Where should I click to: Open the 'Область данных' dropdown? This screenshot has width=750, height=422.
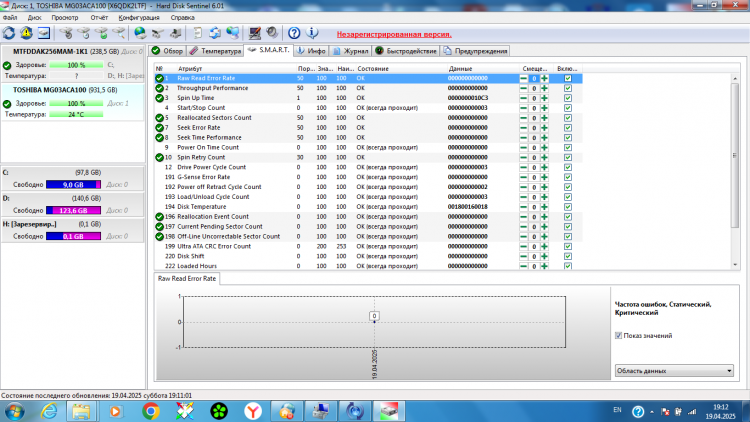pos(674,371)
